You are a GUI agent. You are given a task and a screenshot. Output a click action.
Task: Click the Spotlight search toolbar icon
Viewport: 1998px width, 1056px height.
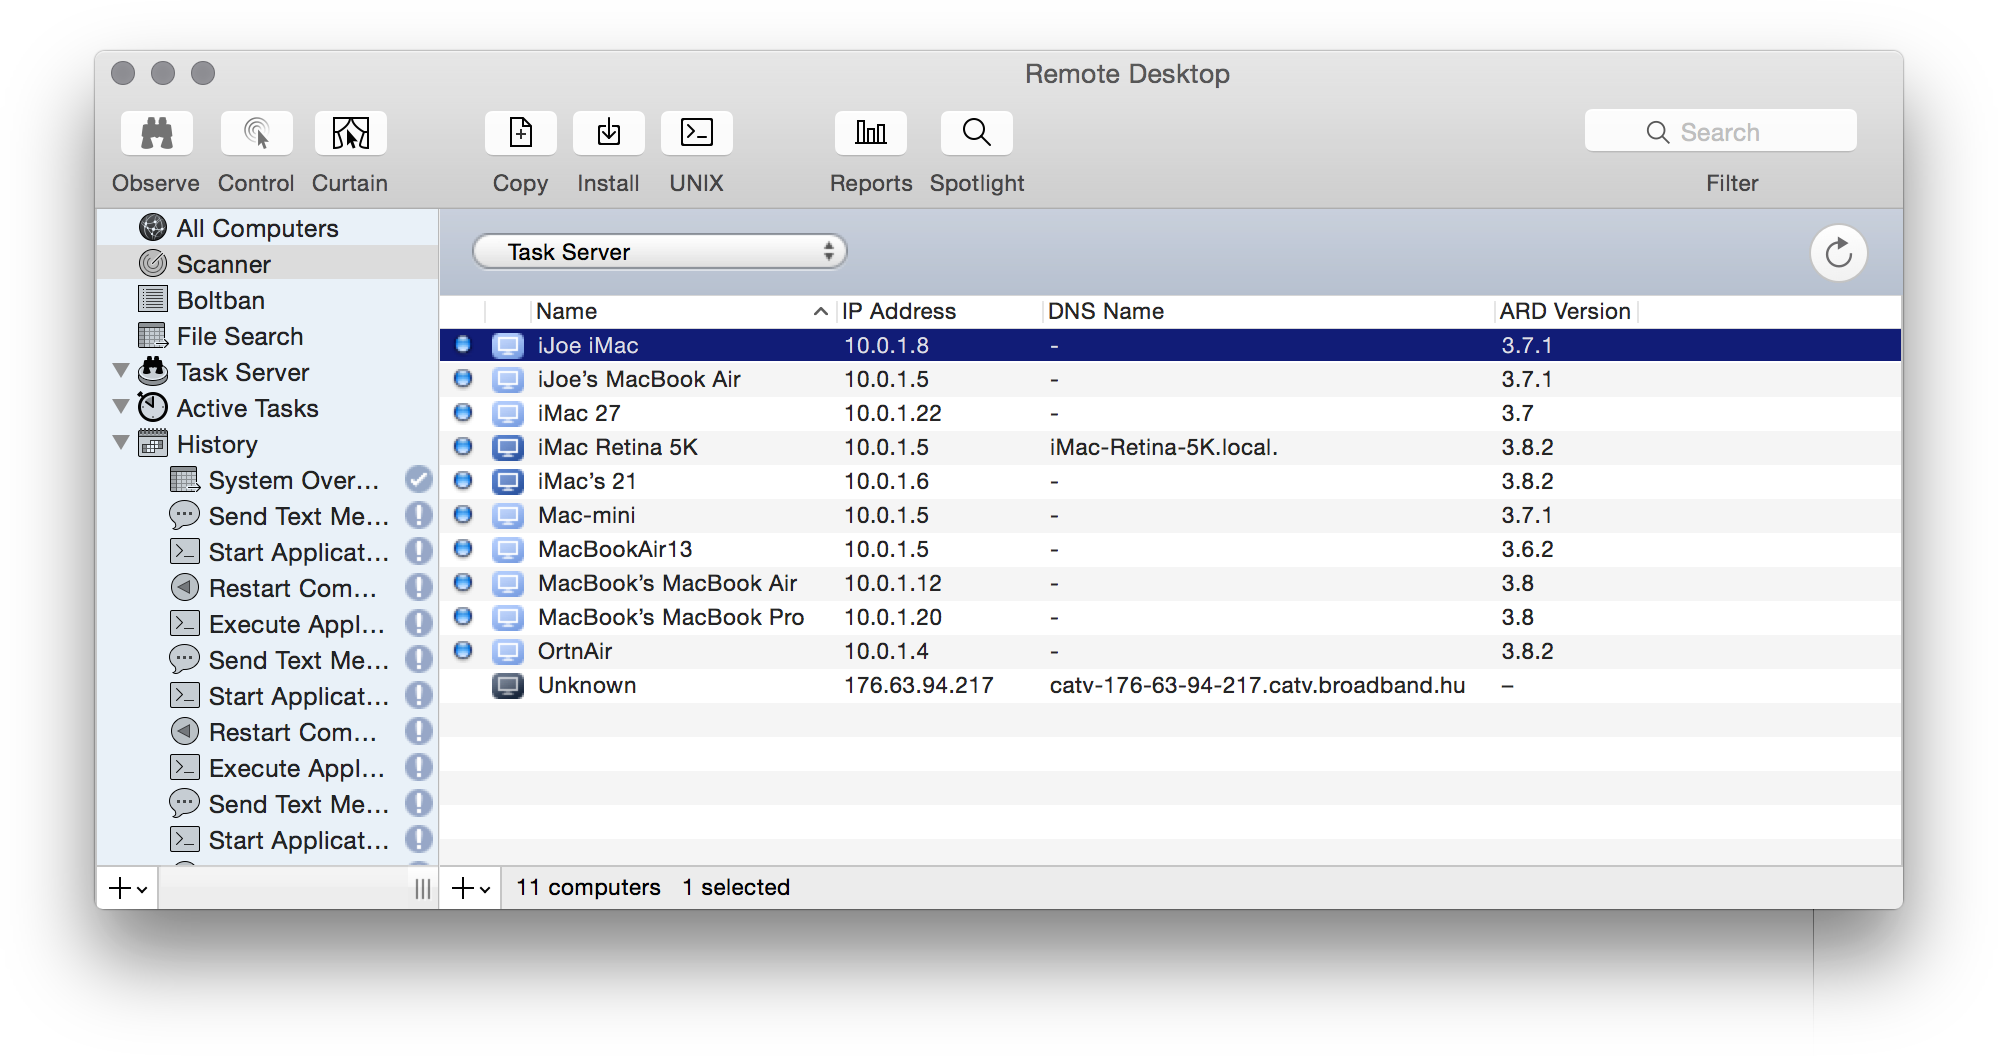(976, 133)
